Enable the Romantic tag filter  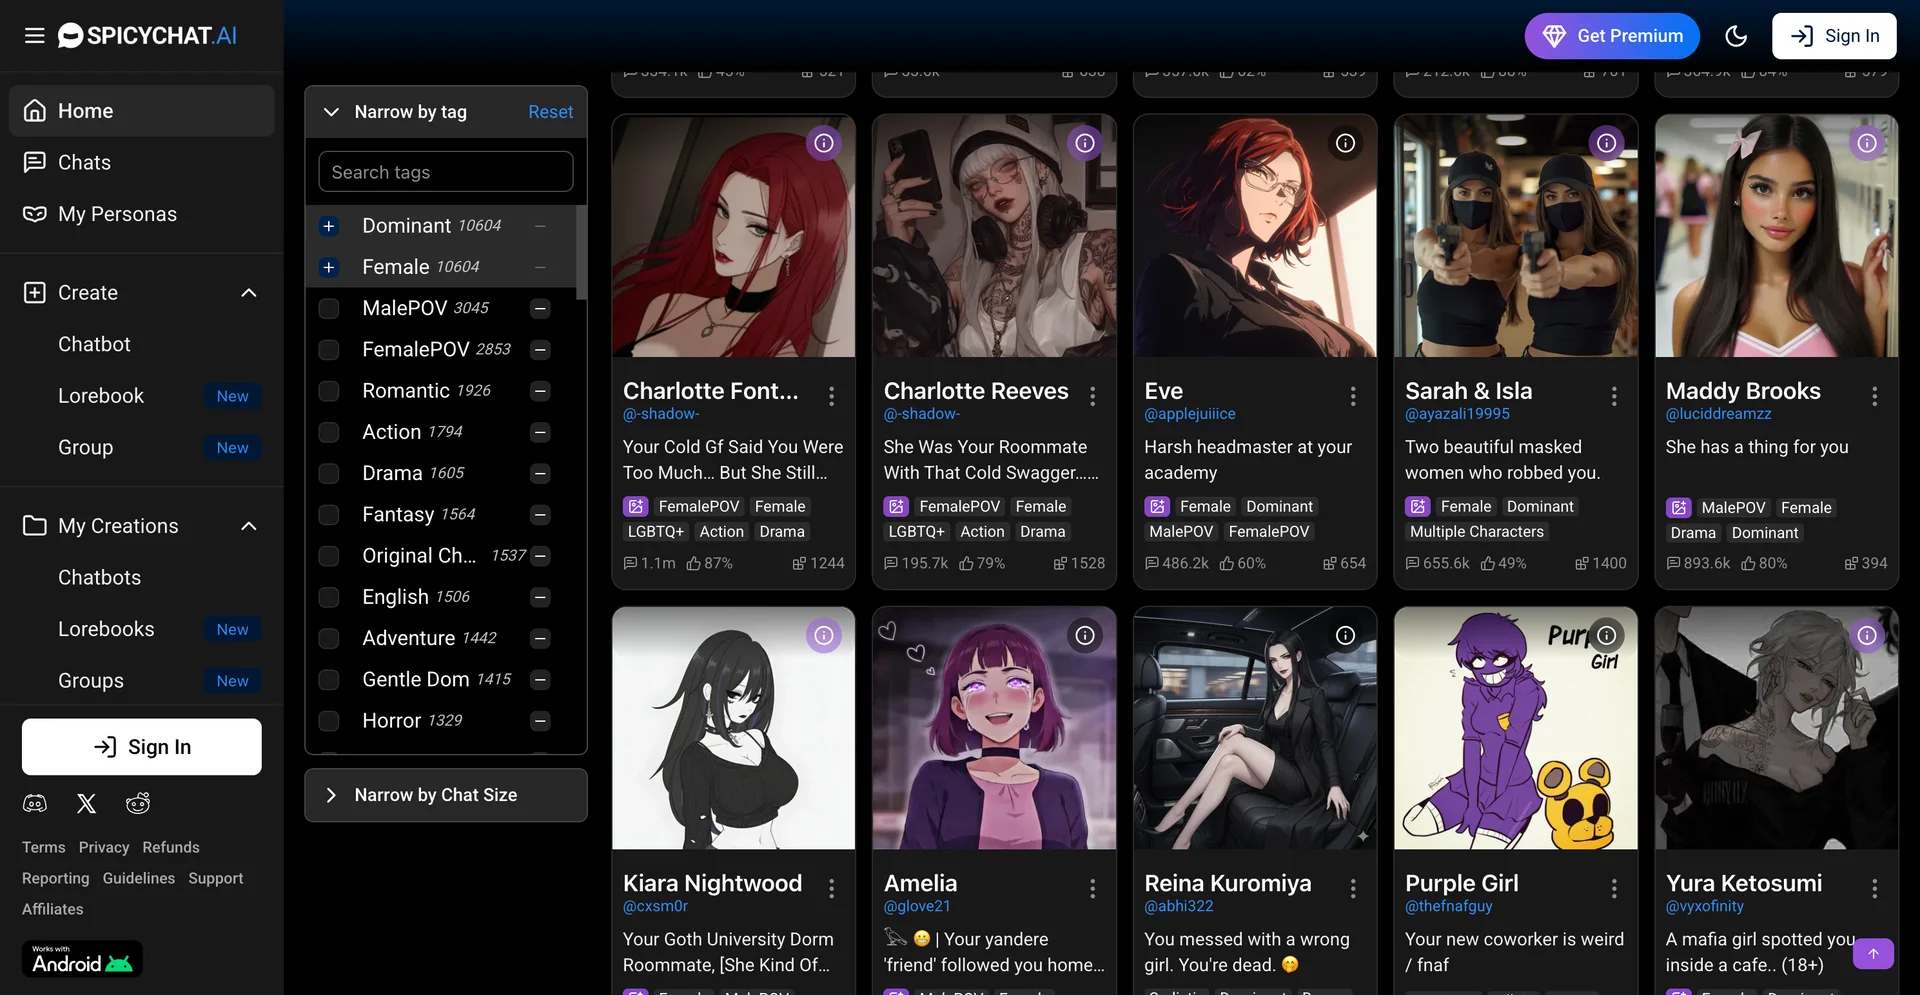pyautogui.click(x=329, y=390)
